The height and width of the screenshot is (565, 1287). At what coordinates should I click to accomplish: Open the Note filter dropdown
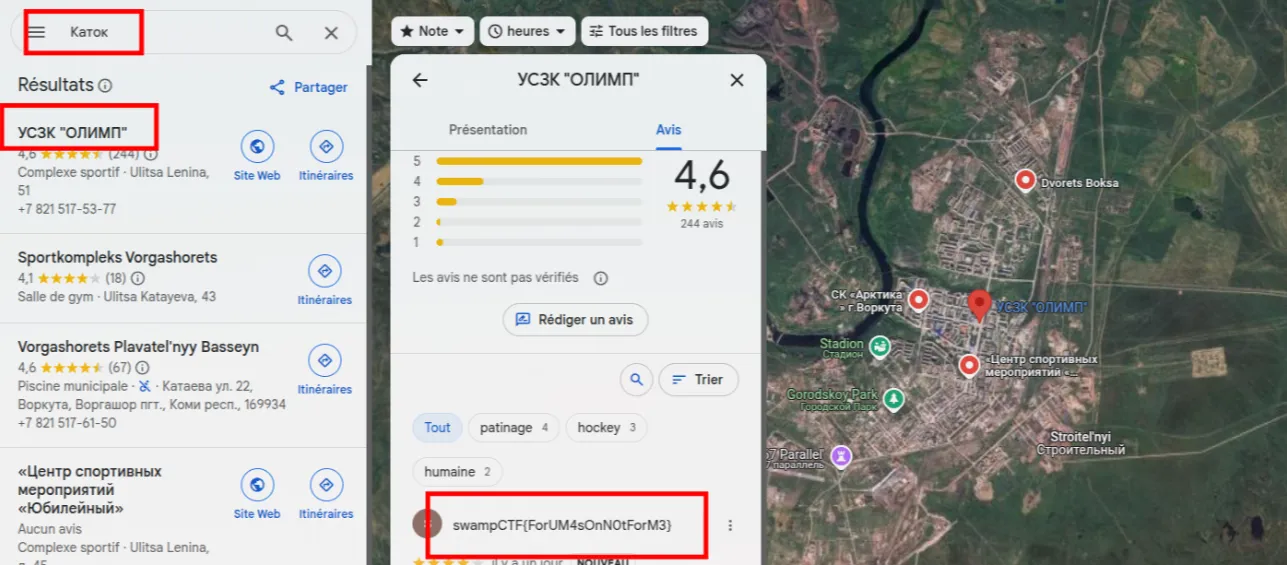pos(433,31)
